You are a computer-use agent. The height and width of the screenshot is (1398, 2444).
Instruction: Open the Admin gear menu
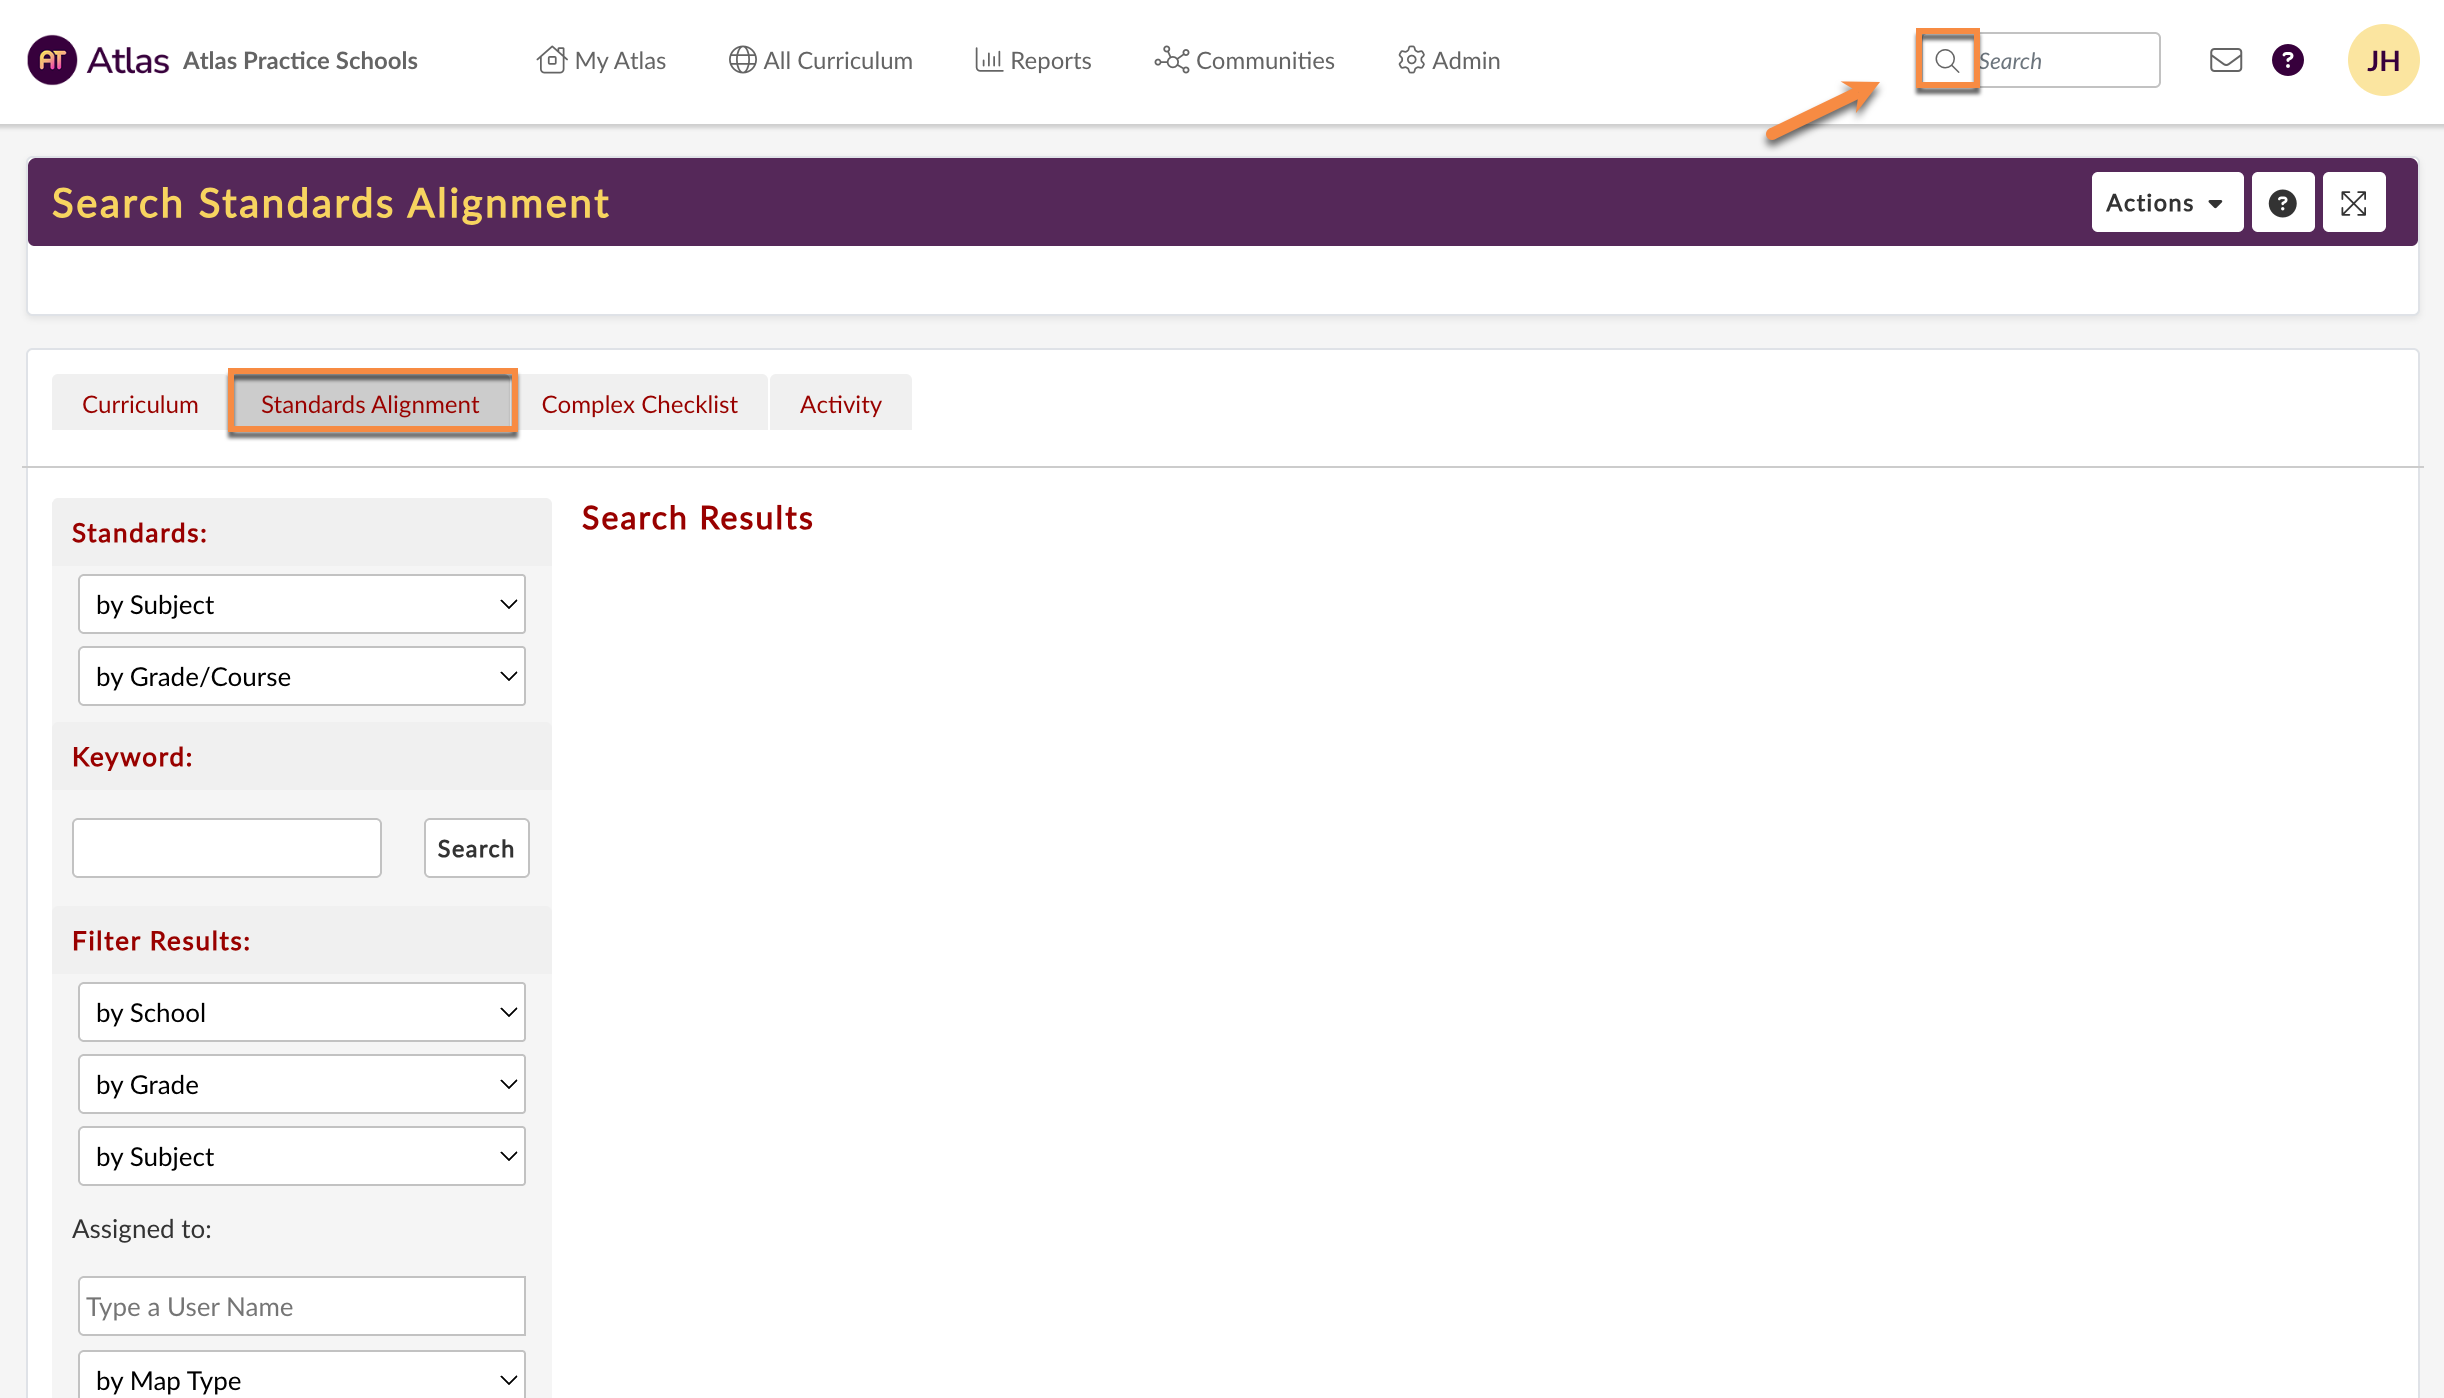[x=1448, y=61]
